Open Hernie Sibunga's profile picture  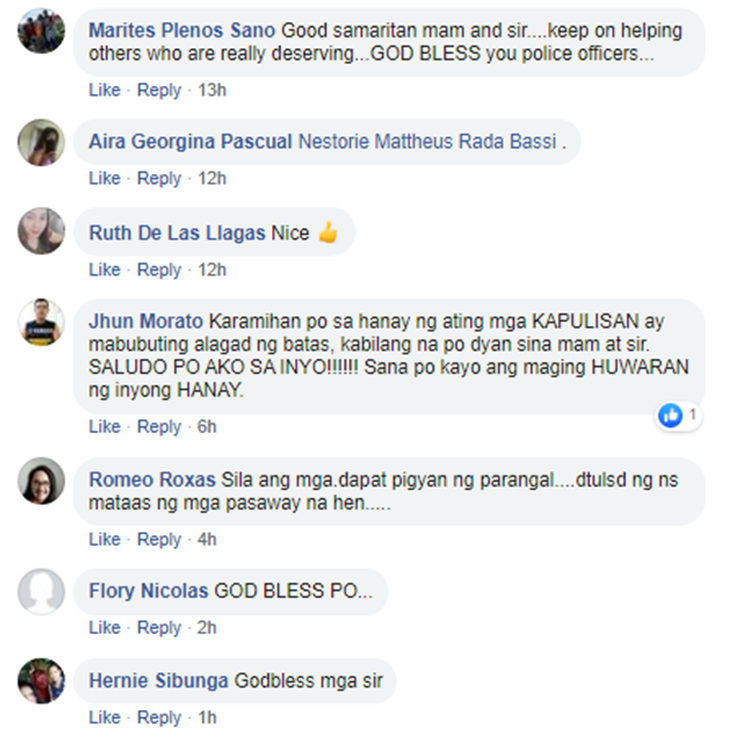41,681
